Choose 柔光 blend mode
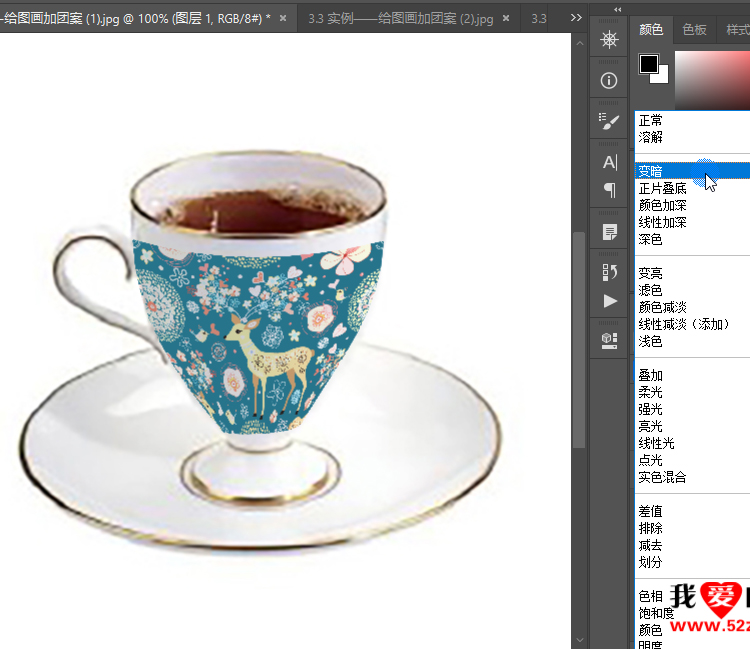750x649 pixels. (x=692, y=392)
